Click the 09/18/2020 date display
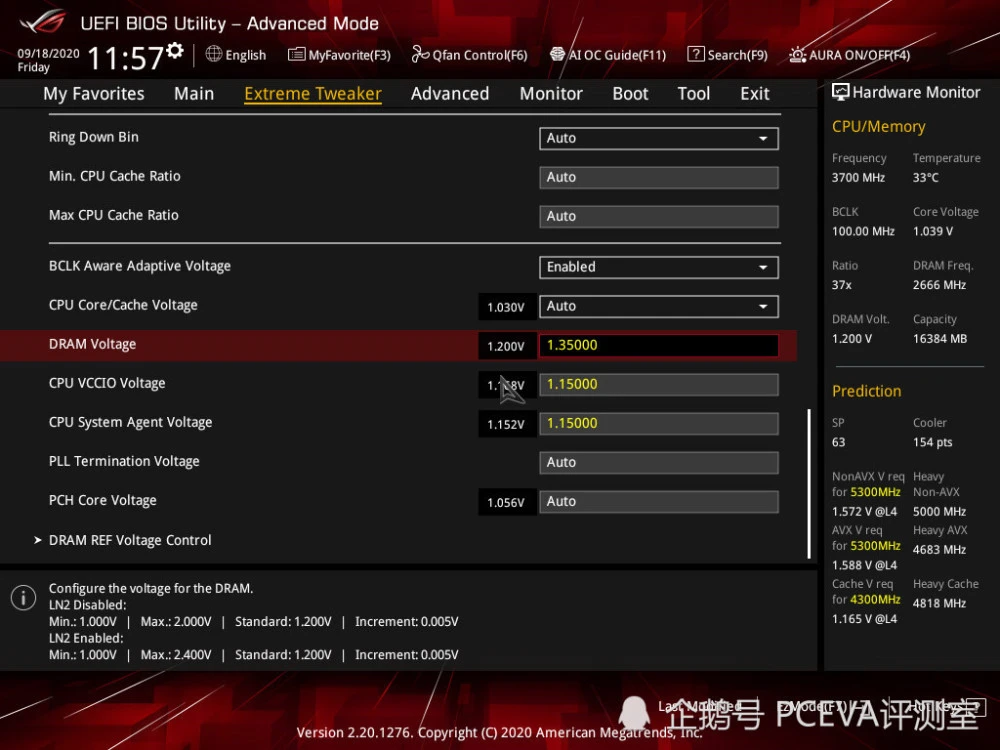 point(48,54)
